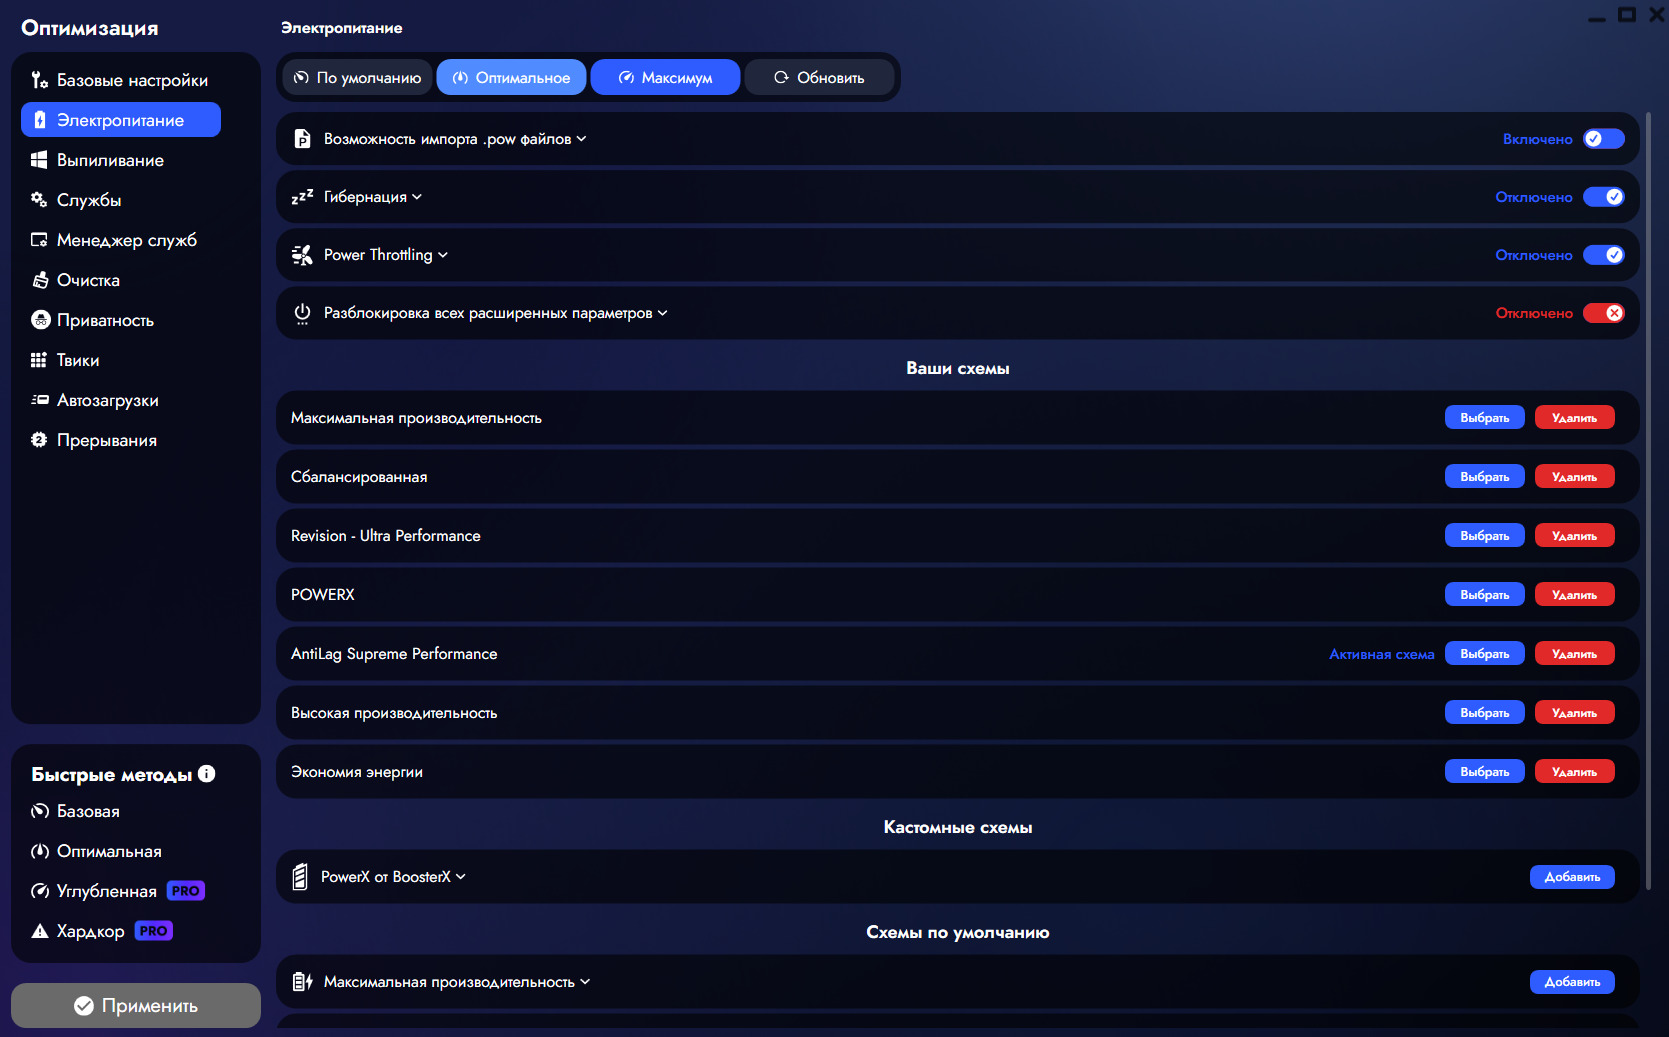Apply changes with Применить button
The height and width of the screenshot is (1037, 1669).
[136, 1006]
